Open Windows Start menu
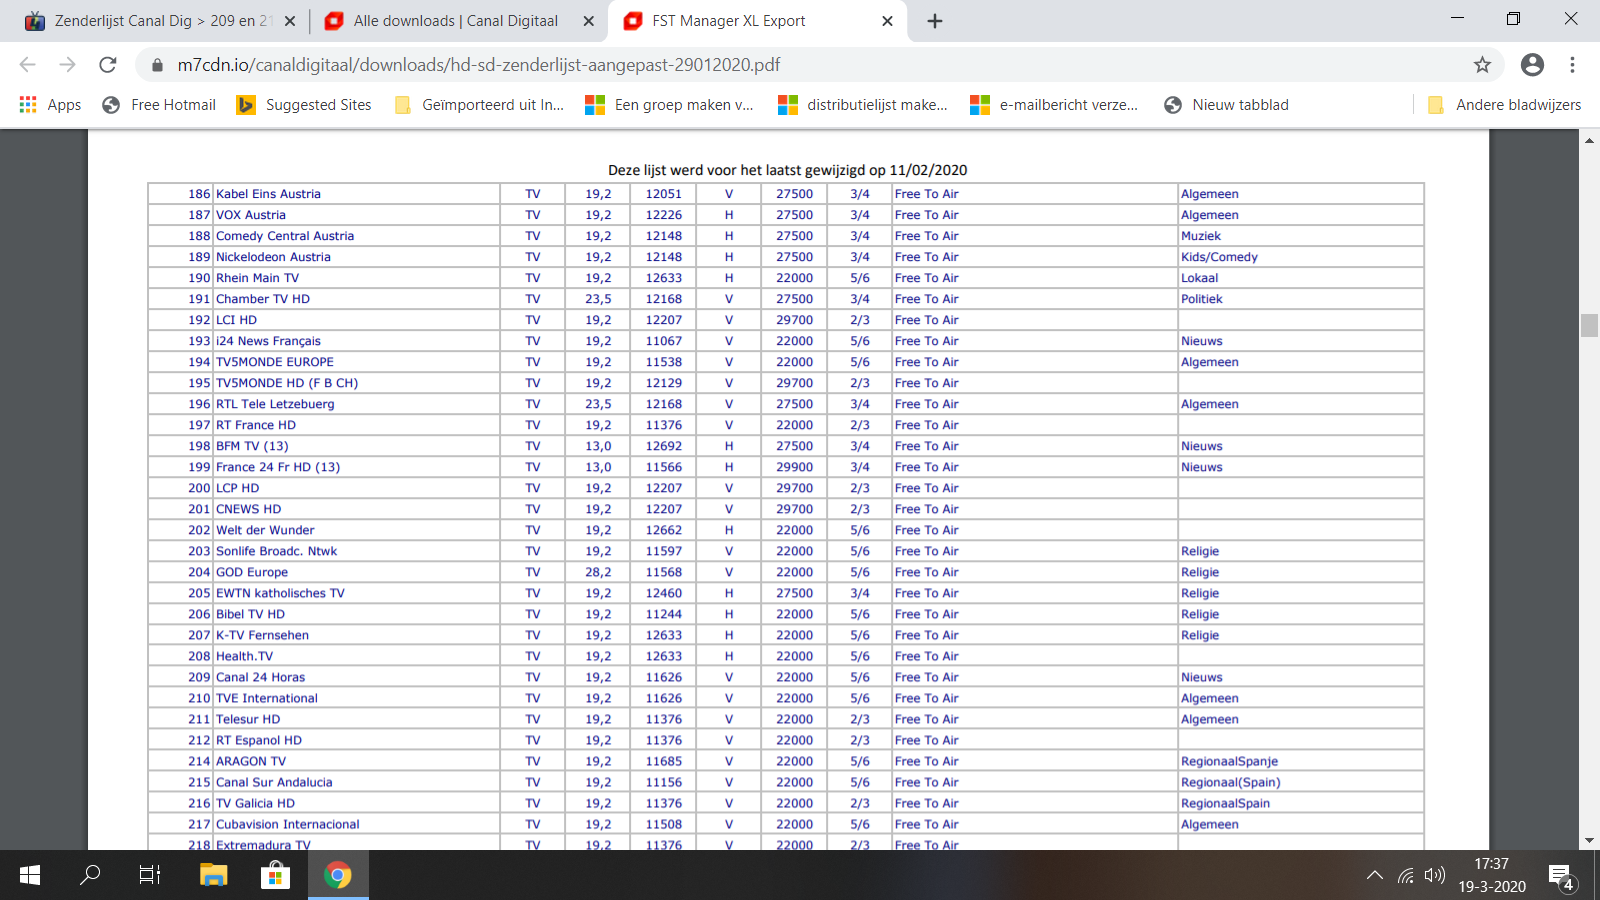The image size is (1600, 900). coord(30,875)
